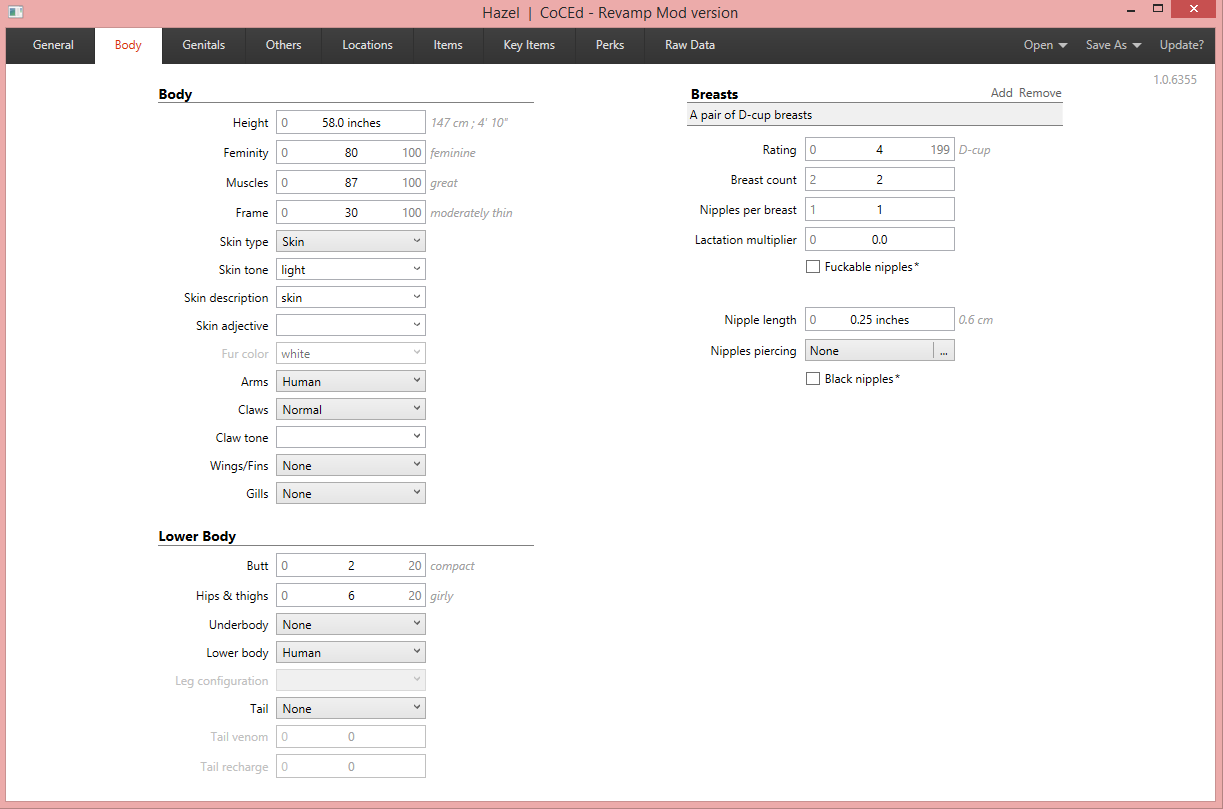Click the Open menu in the toolbar

click(1045, 45)
